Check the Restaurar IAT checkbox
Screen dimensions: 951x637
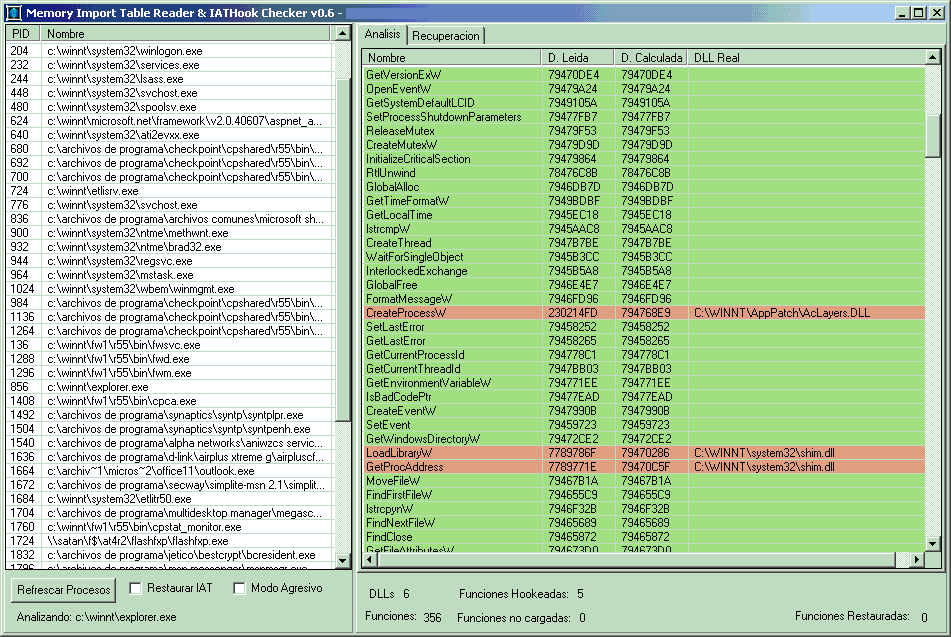[136, 588]
